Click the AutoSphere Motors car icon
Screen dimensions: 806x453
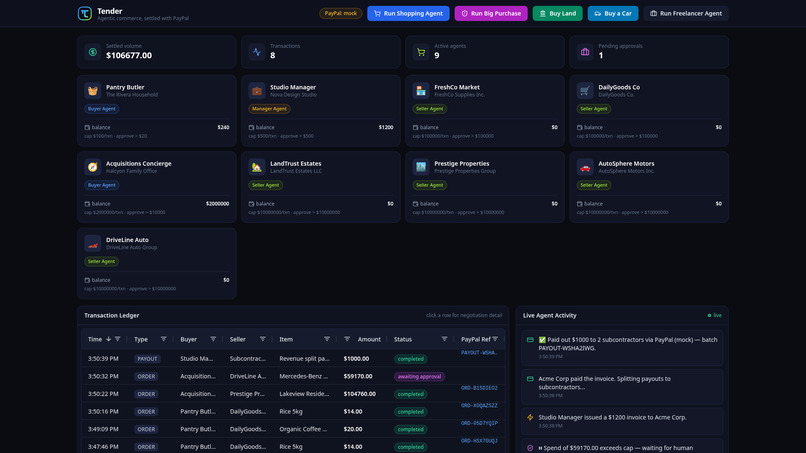(x=585, y=167)
